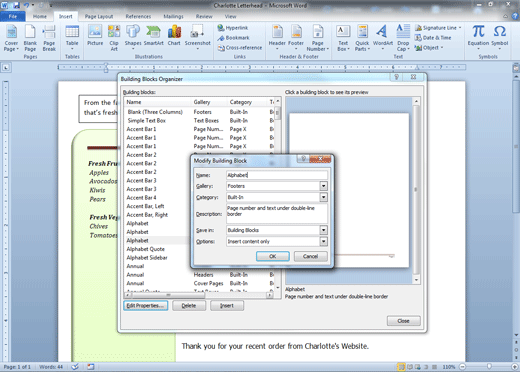Switch to the View tab
The image size is (520, 372).
pyautogui.click(x=230, y=16)
